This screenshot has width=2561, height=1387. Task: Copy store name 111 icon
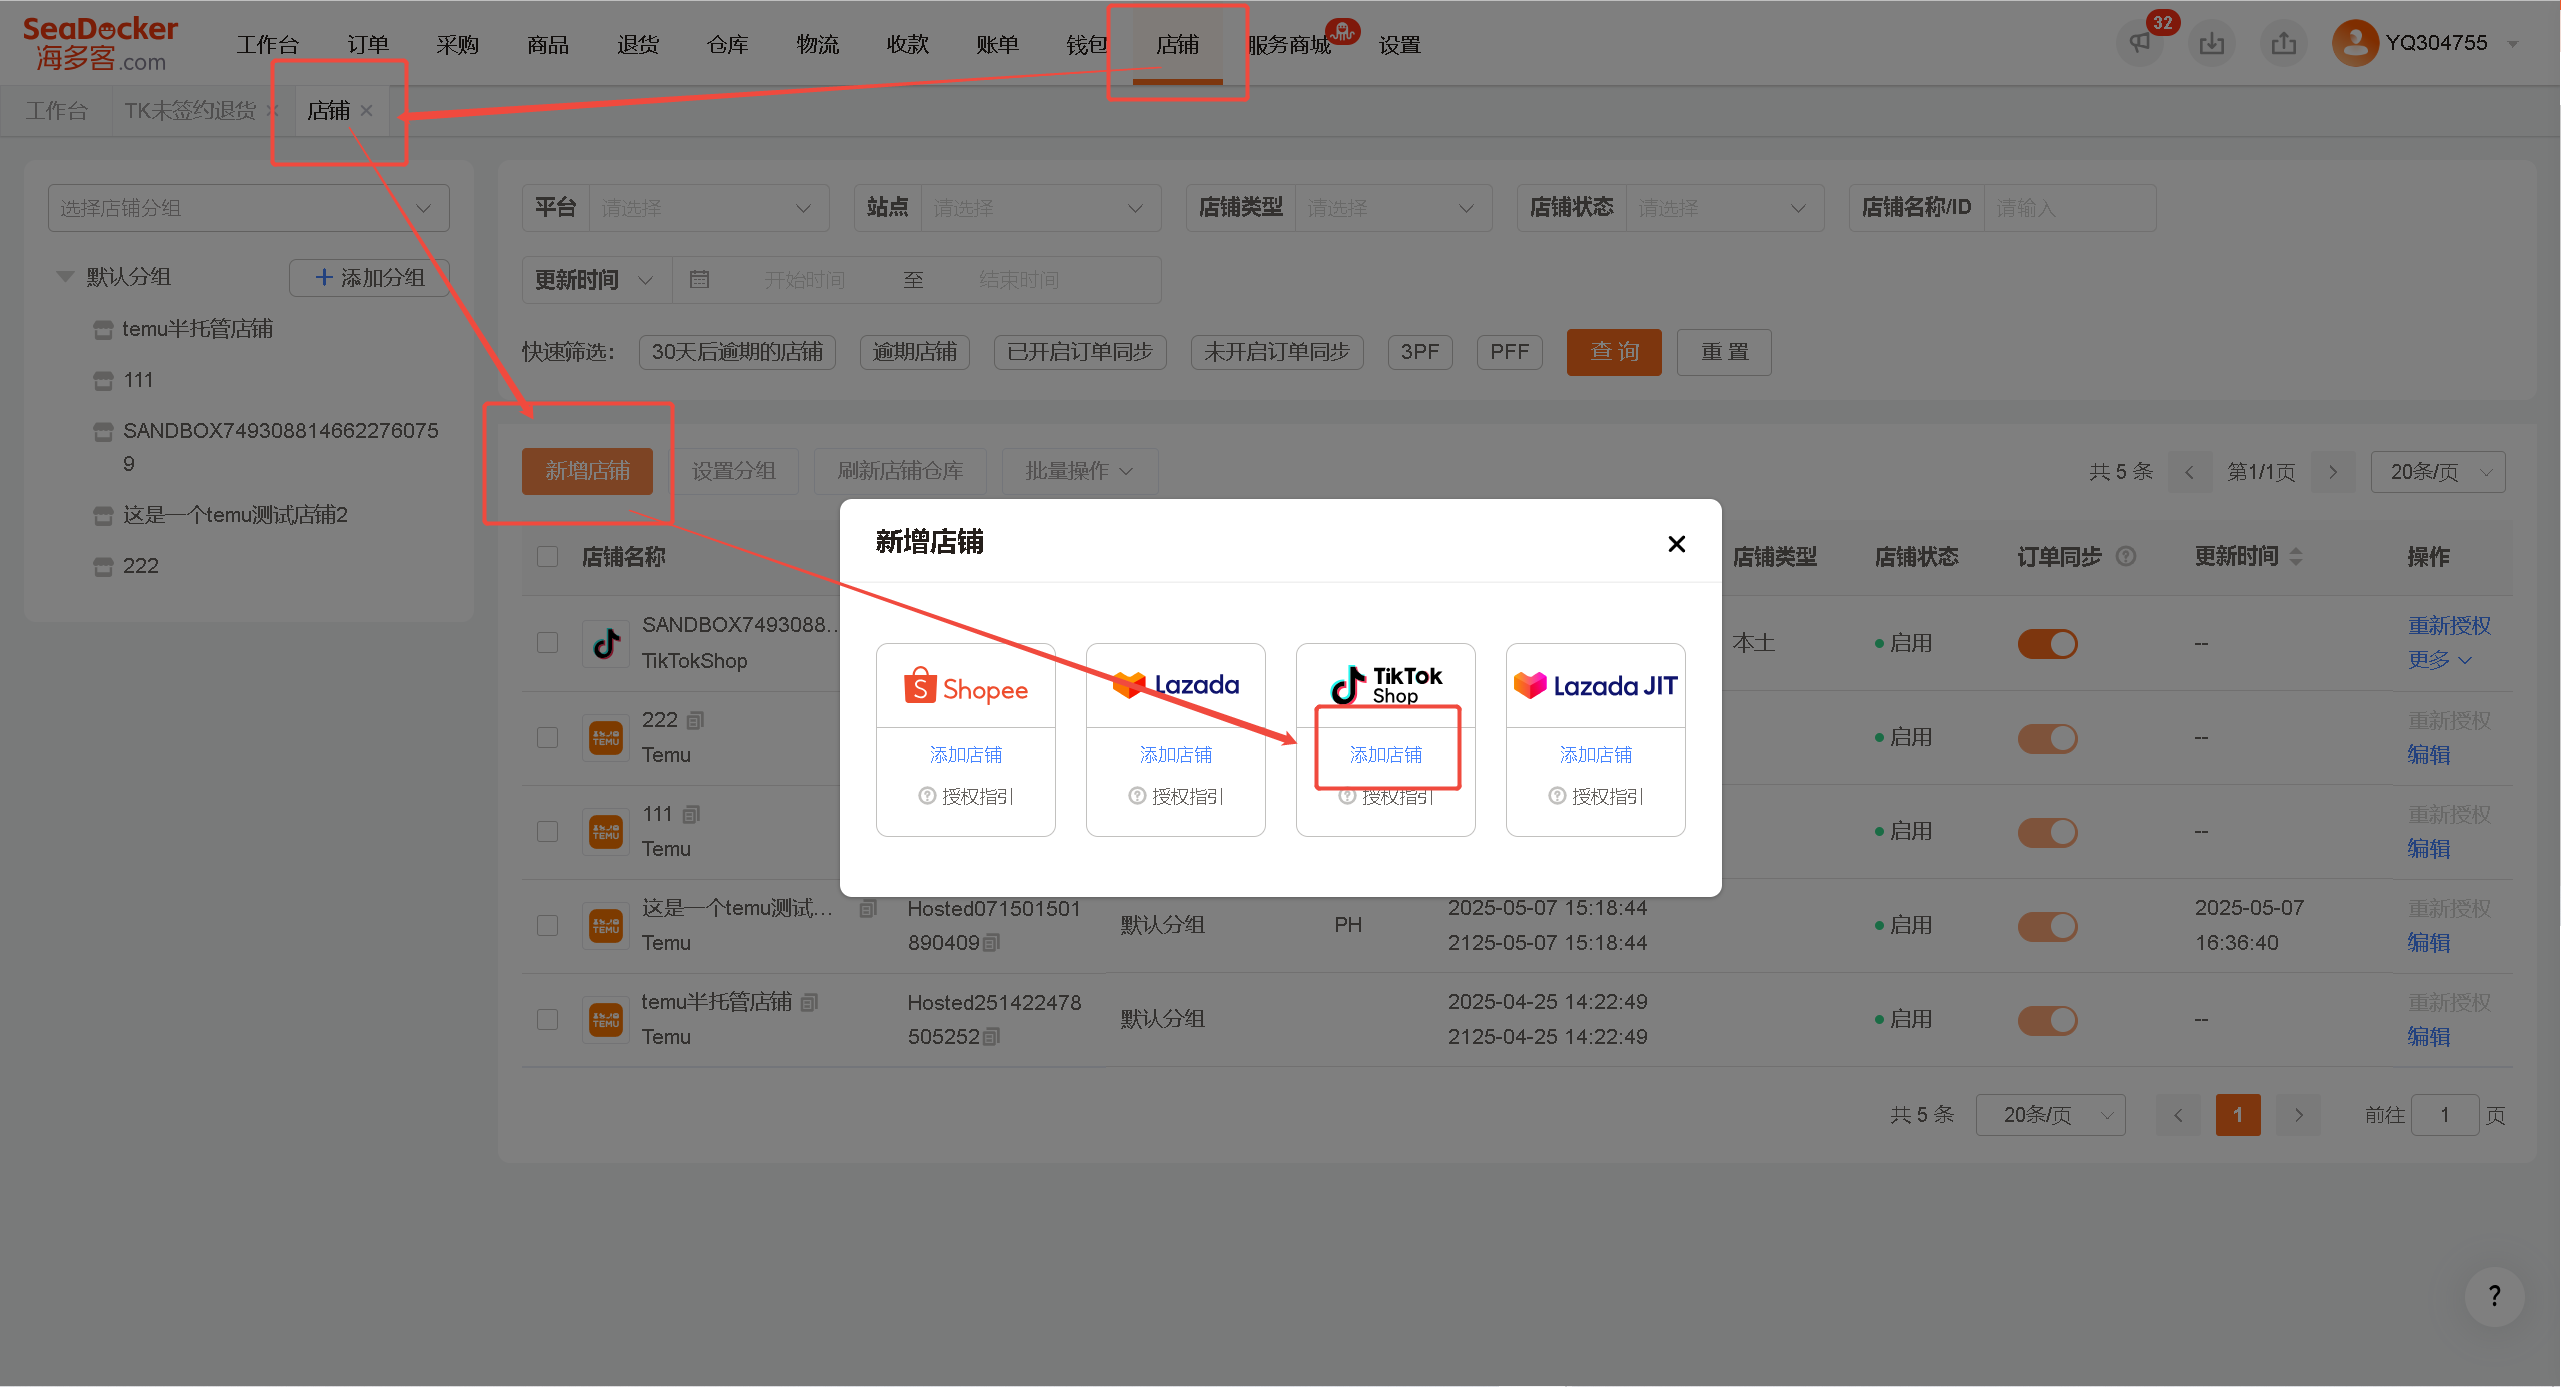point(691,814)
